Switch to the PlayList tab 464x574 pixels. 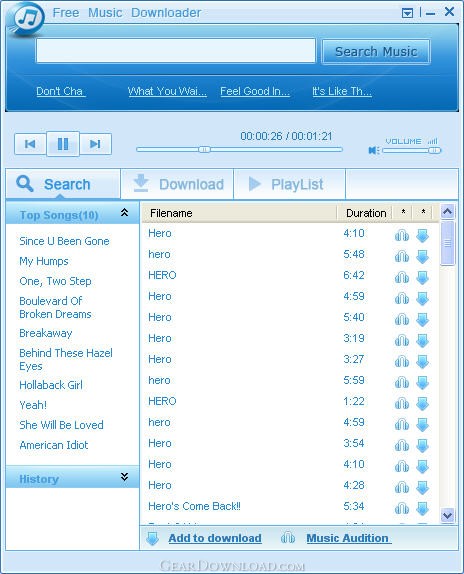point(289,184)
